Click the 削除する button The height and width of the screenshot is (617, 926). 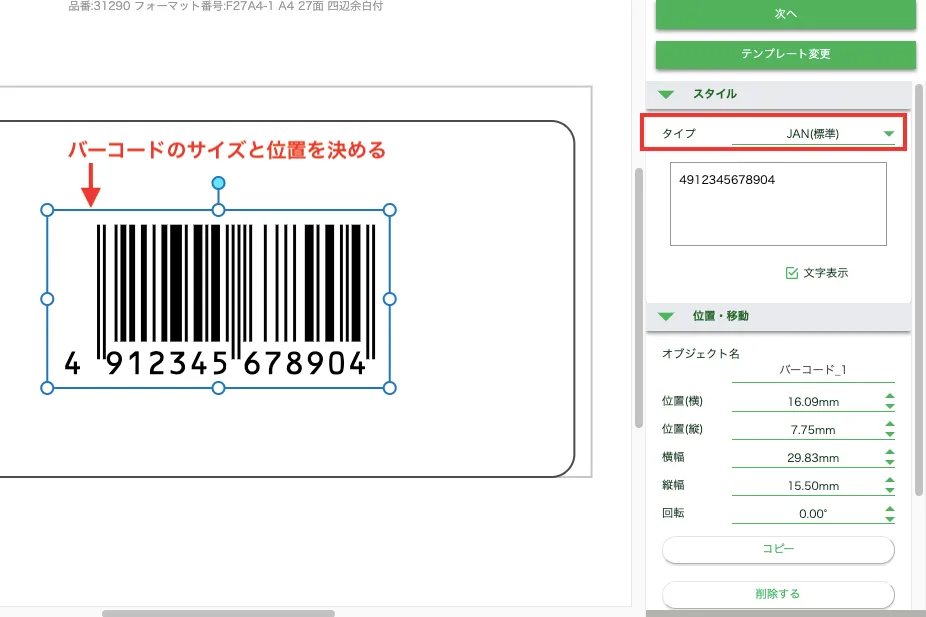[778, 594]
